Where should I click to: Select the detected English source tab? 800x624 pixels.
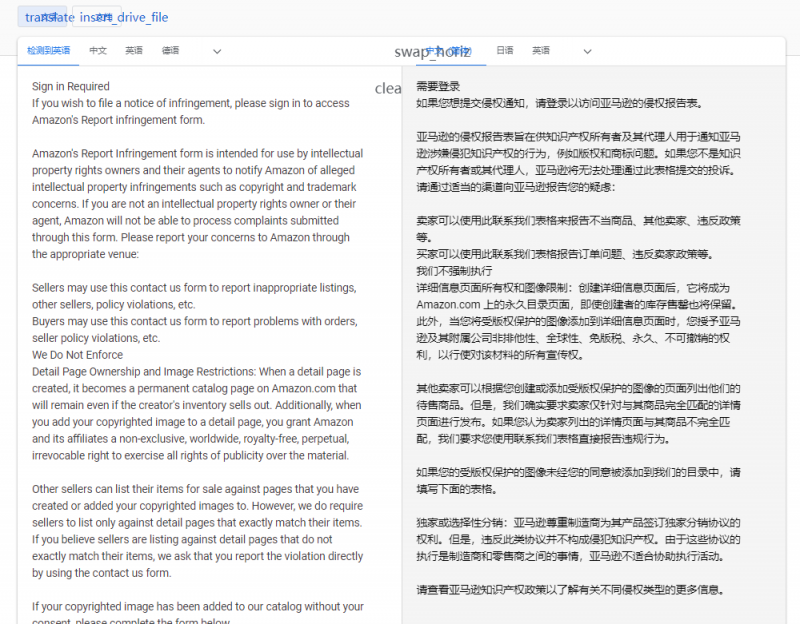click(48, 51)
